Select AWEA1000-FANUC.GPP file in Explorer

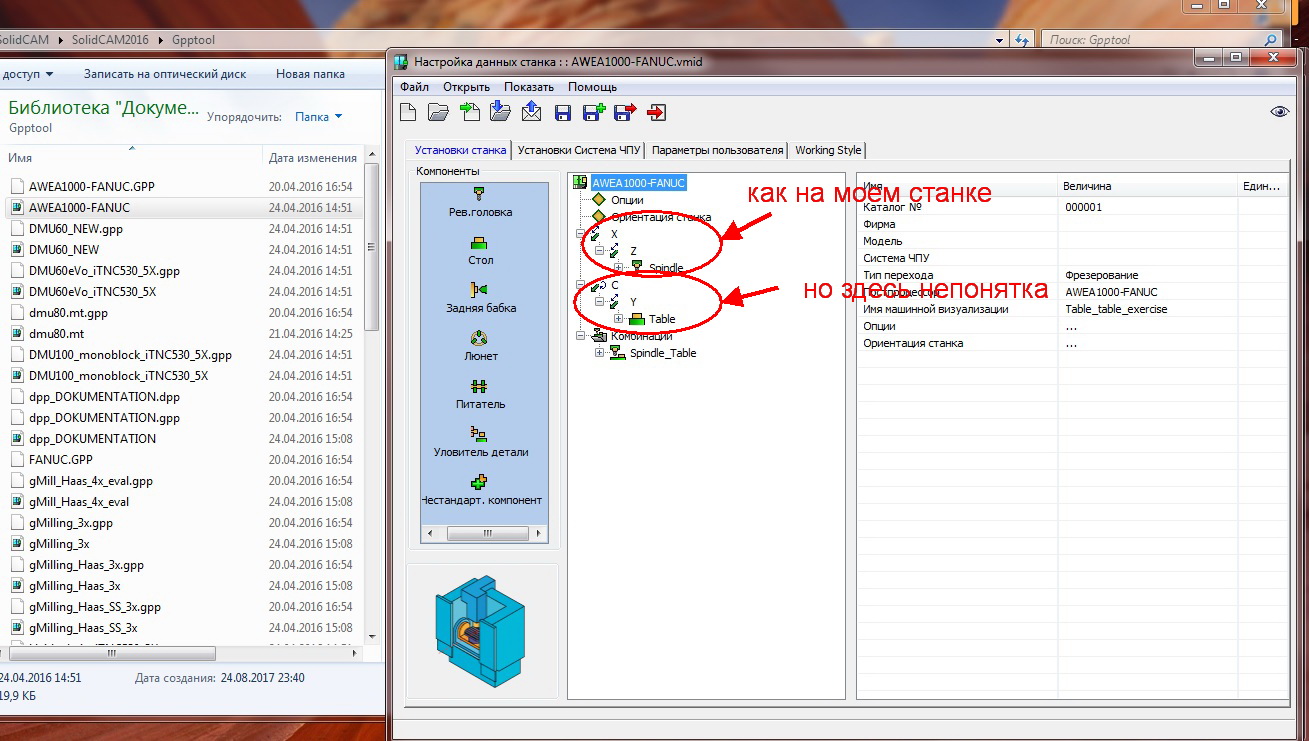coord(92,187)
